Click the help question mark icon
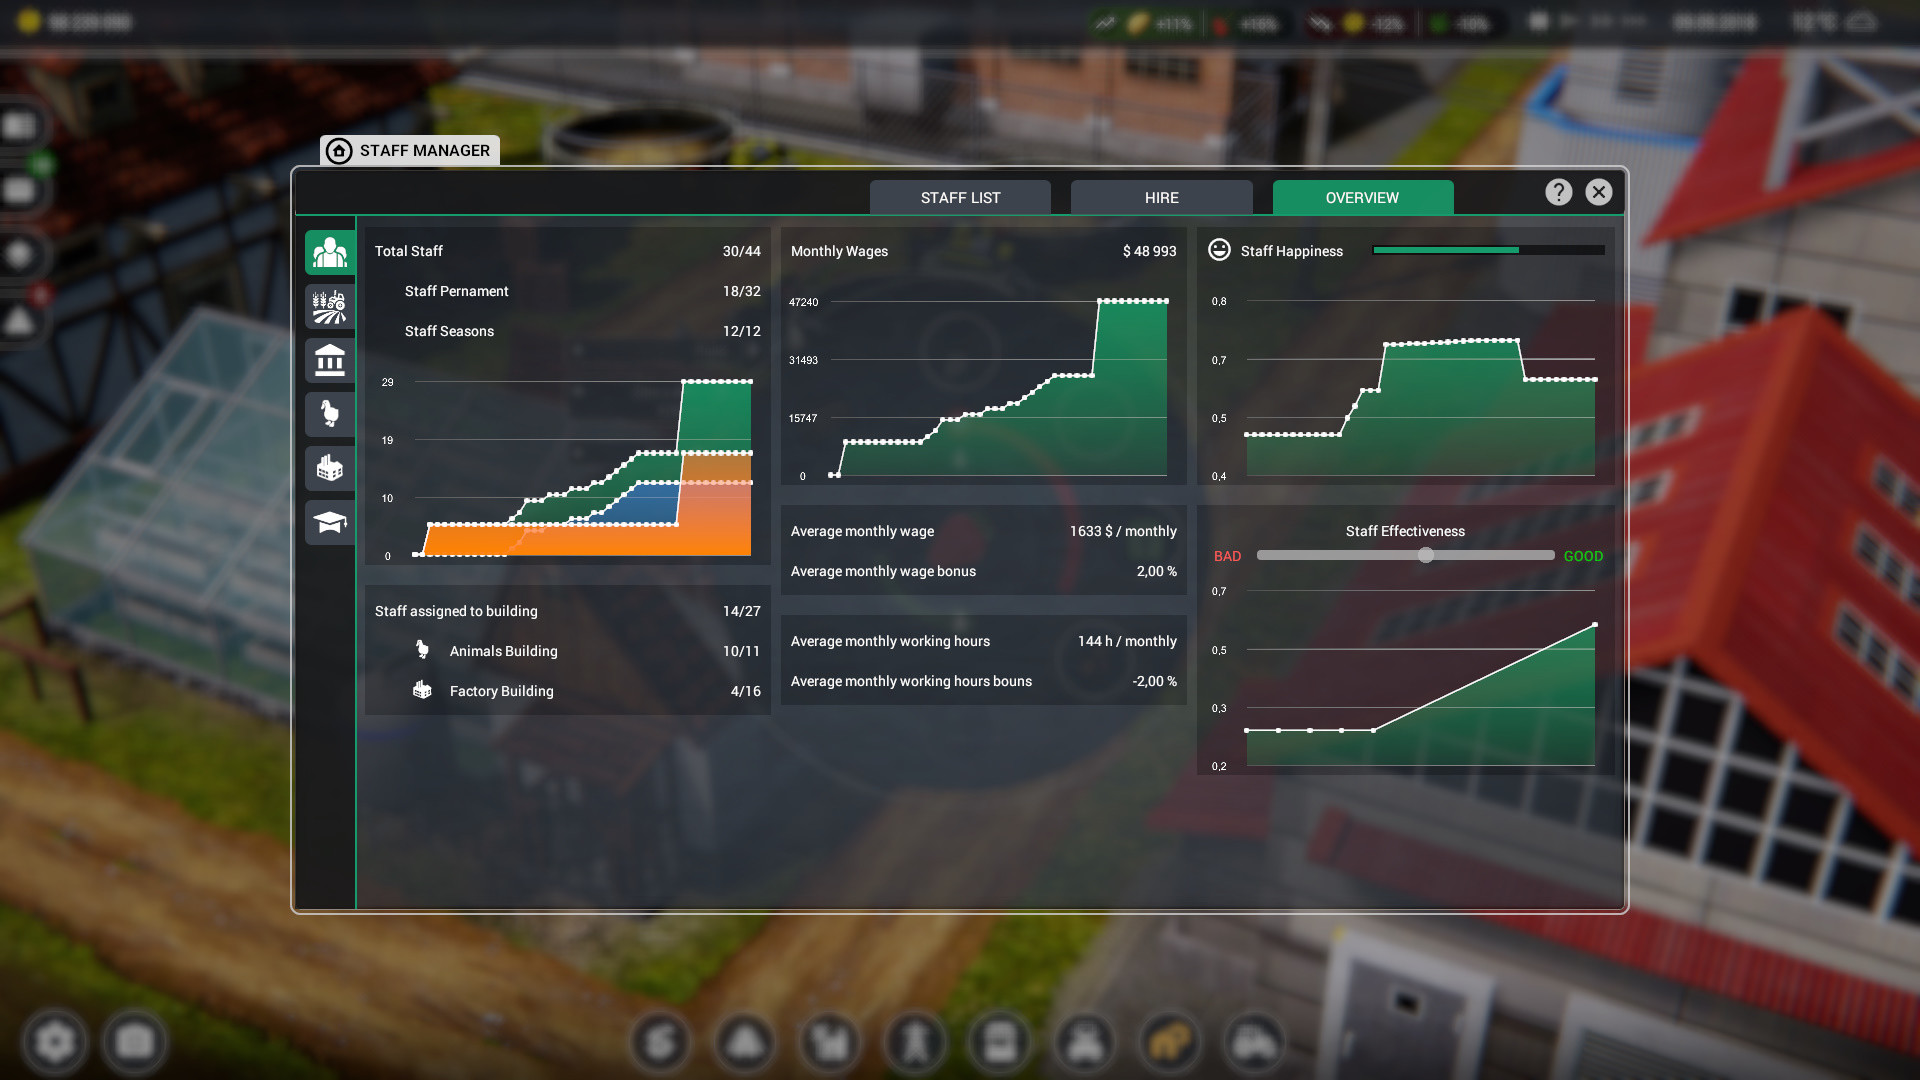 click(x=1558, y=192)
